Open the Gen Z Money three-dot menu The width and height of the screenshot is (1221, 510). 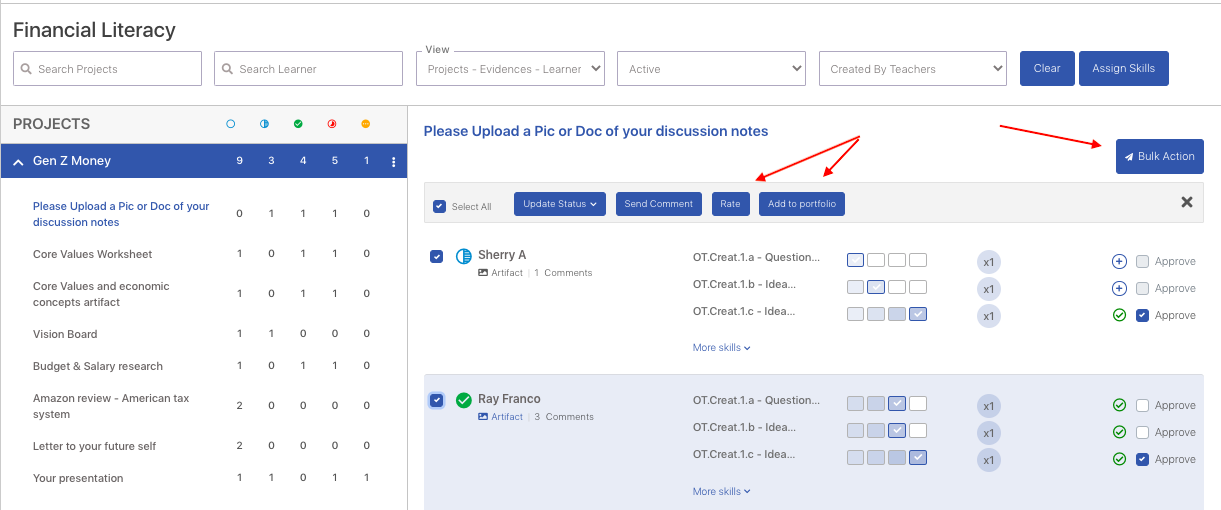pyautogui.click(x=394, y=162)
